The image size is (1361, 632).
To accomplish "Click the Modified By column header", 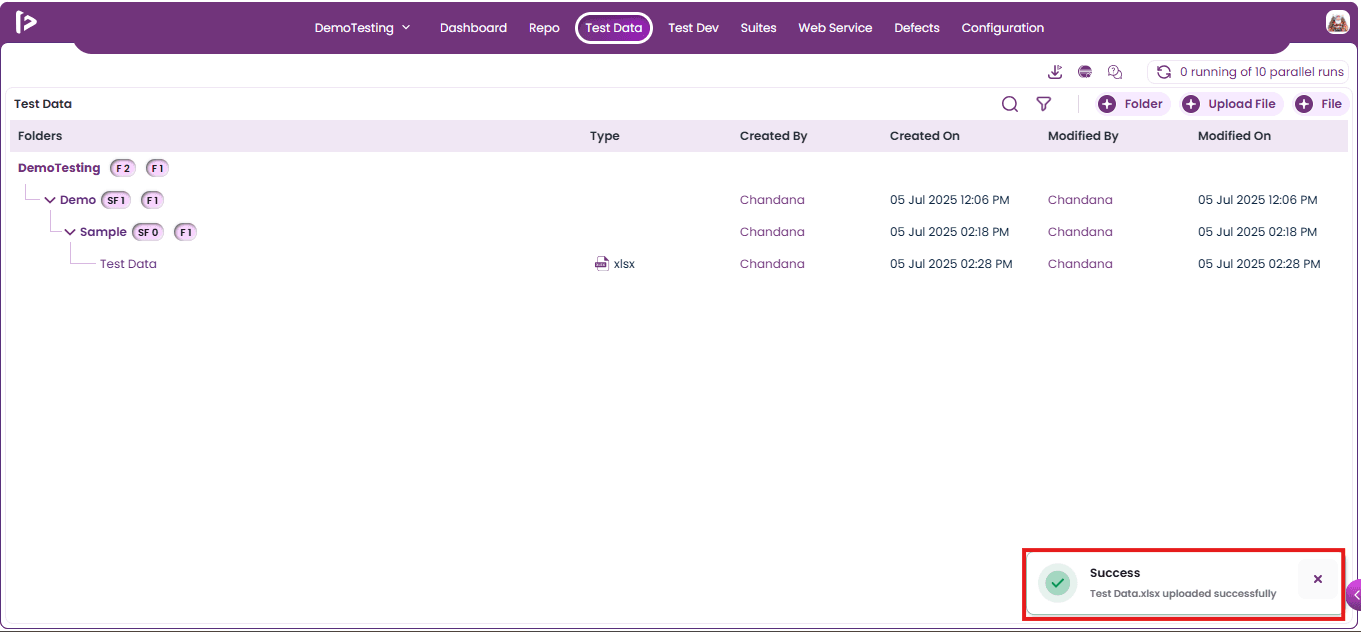I will tap(1083, 136).
